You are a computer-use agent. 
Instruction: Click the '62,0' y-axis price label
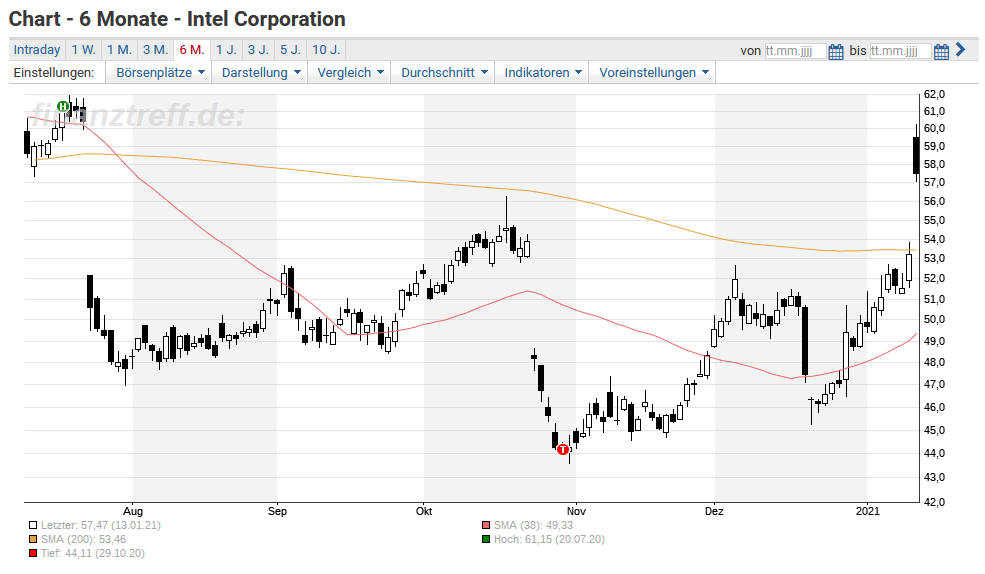934,94
